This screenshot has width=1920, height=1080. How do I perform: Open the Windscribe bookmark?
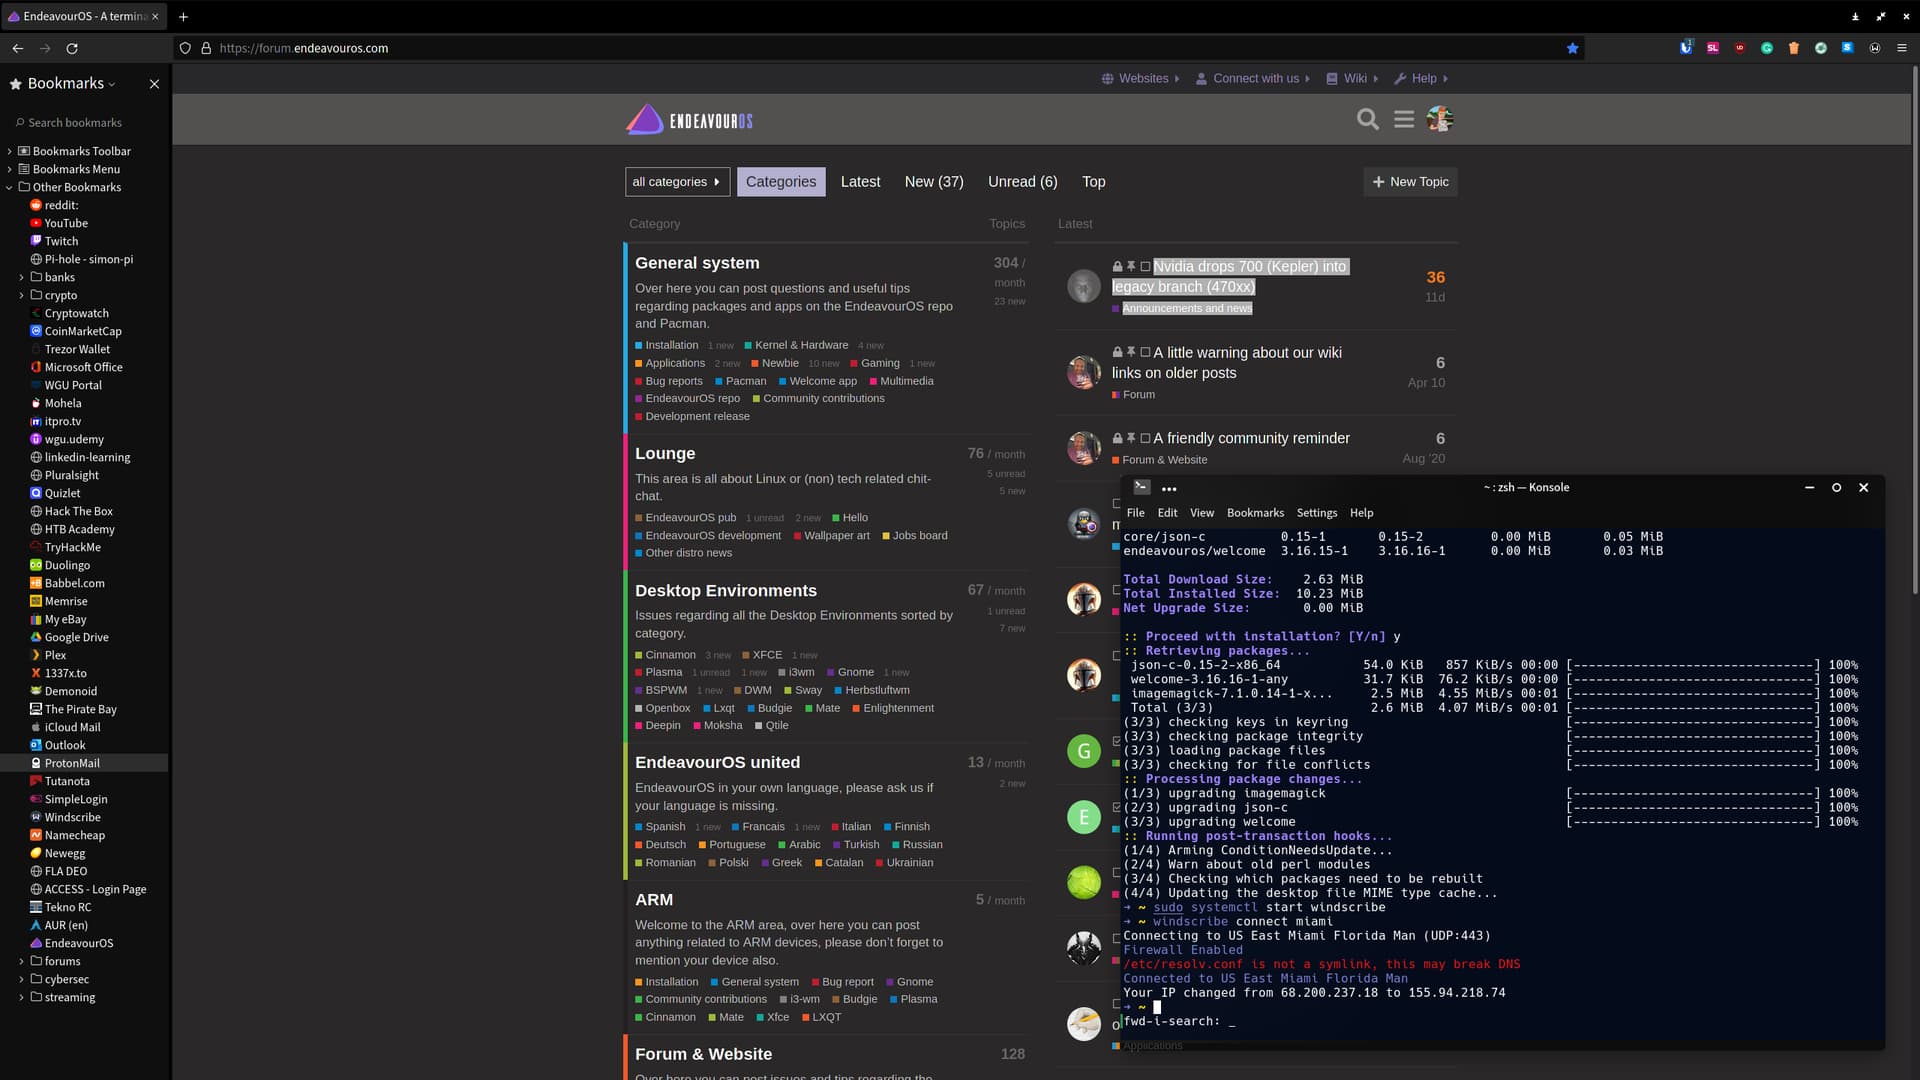tap(72, 817)
